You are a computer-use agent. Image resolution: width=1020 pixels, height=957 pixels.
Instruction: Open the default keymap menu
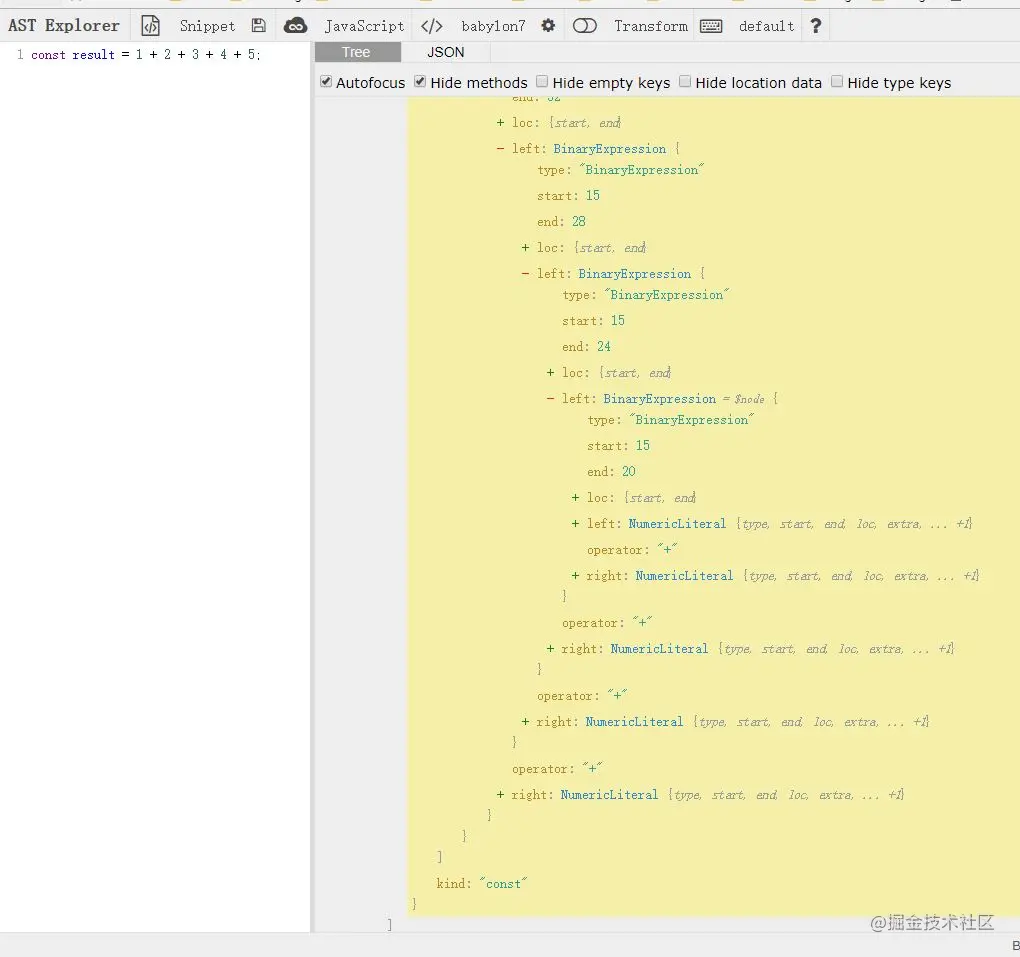[766, 26]
